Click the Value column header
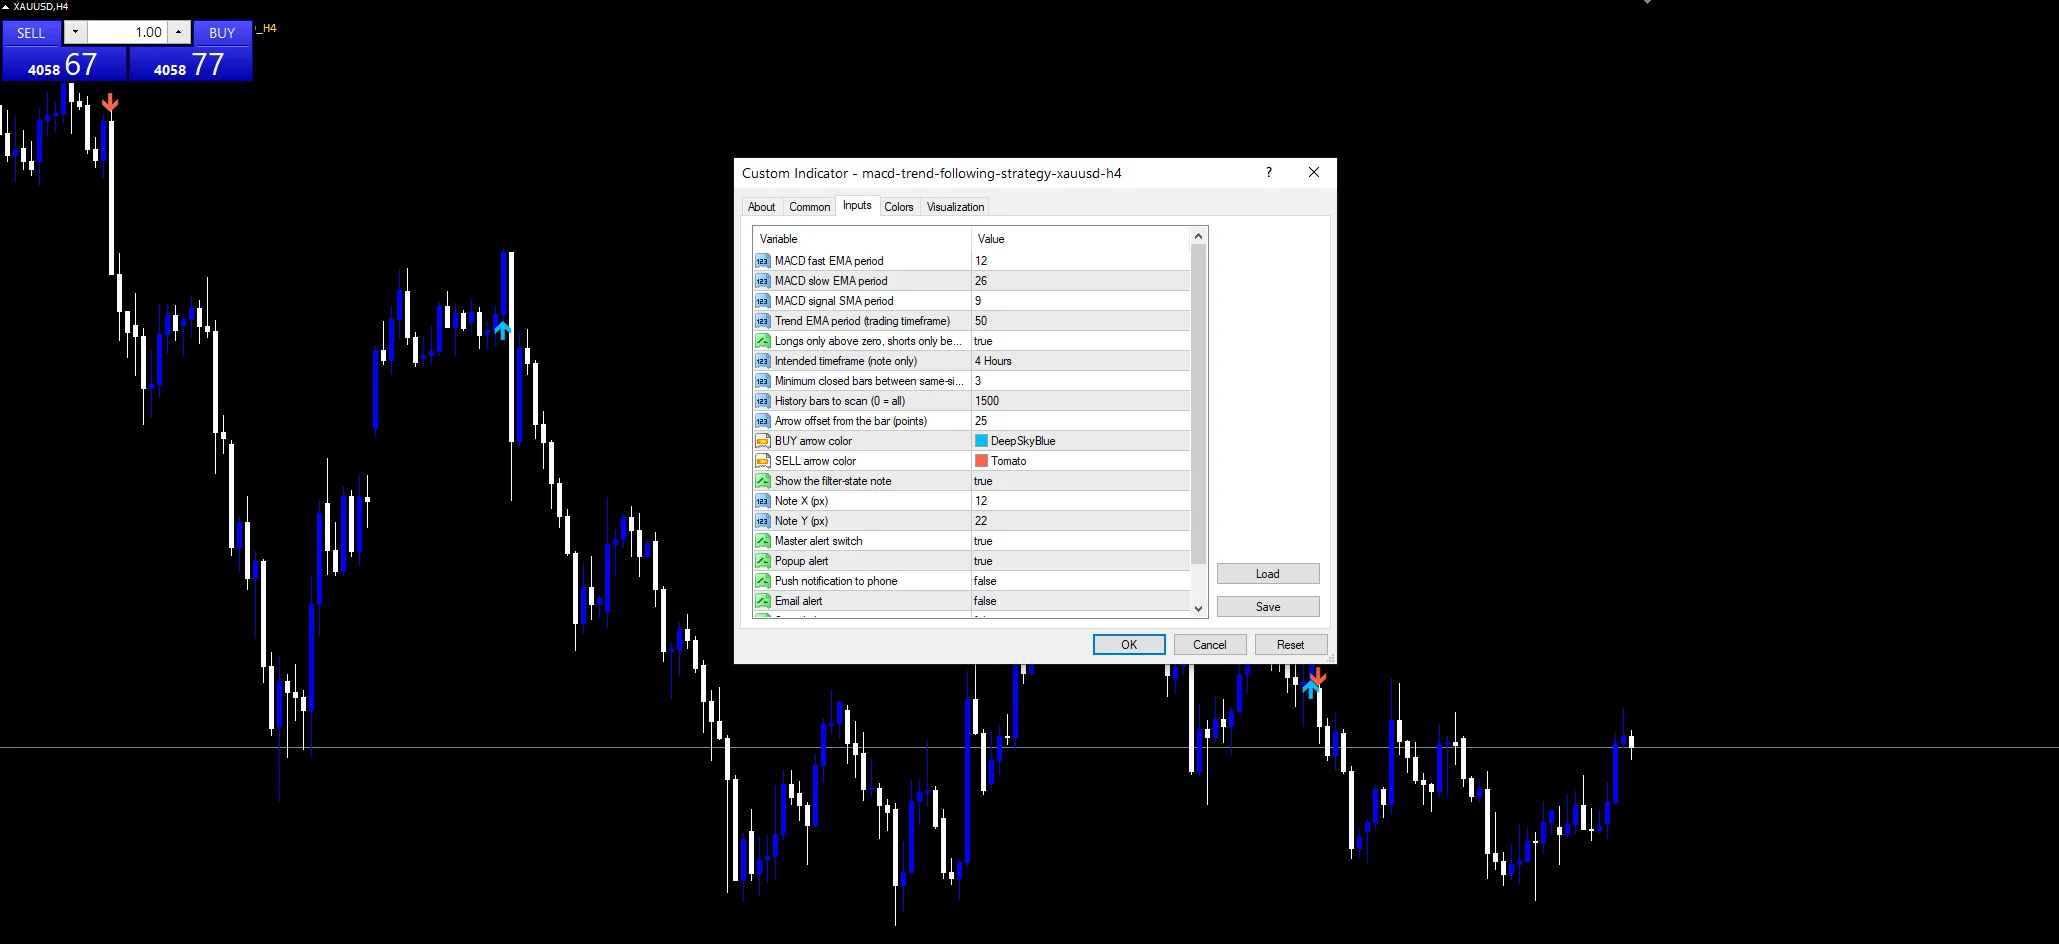The width and height of the screenshot is (2059, 944). click(1081, 239)
